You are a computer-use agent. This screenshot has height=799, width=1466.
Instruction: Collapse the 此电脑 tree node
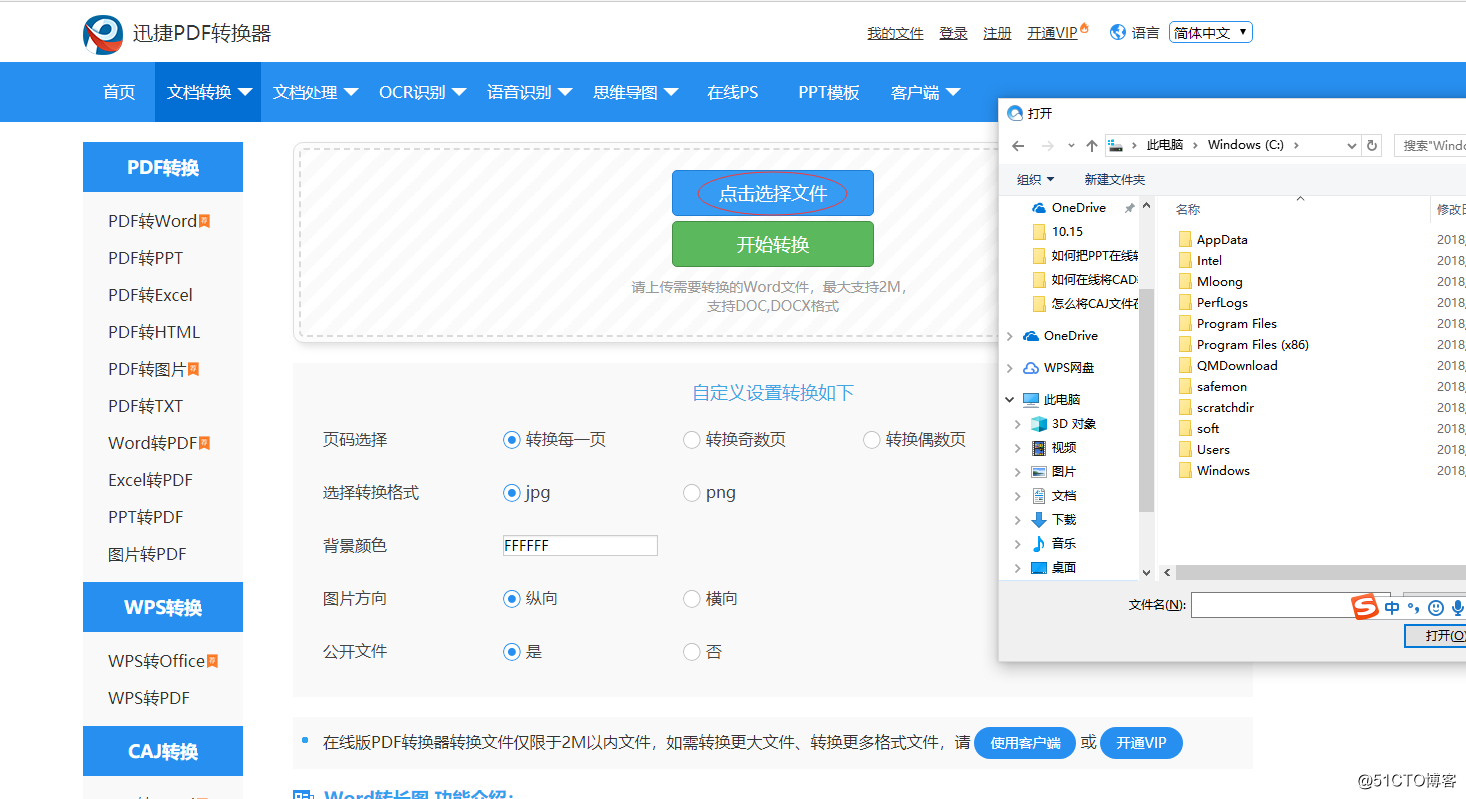point(1010,400)
